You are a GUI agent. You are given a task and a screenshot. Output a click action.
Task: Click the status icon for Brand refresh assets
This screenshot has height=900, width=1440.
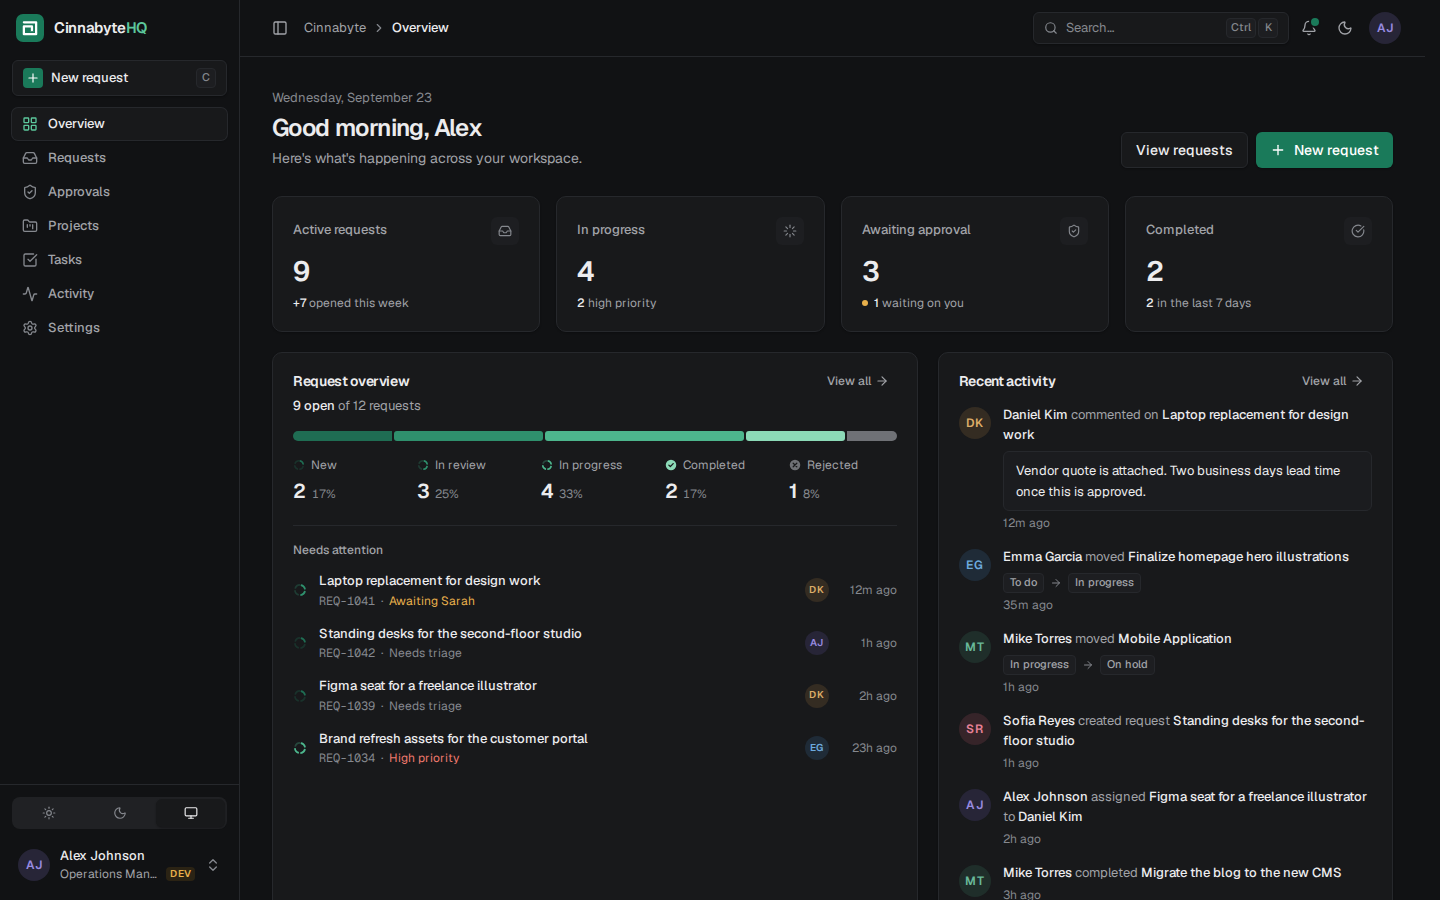(x=300, y=748)
